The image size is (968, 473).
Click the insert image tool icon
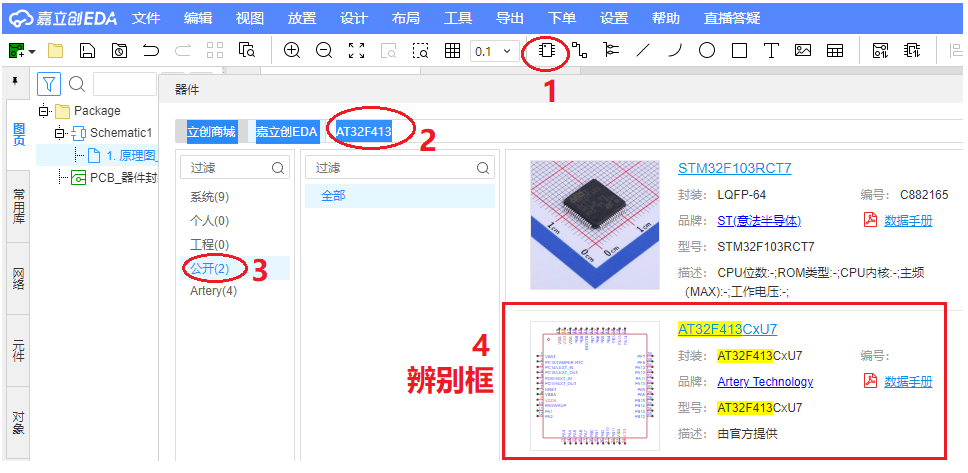tap(802, 50)
